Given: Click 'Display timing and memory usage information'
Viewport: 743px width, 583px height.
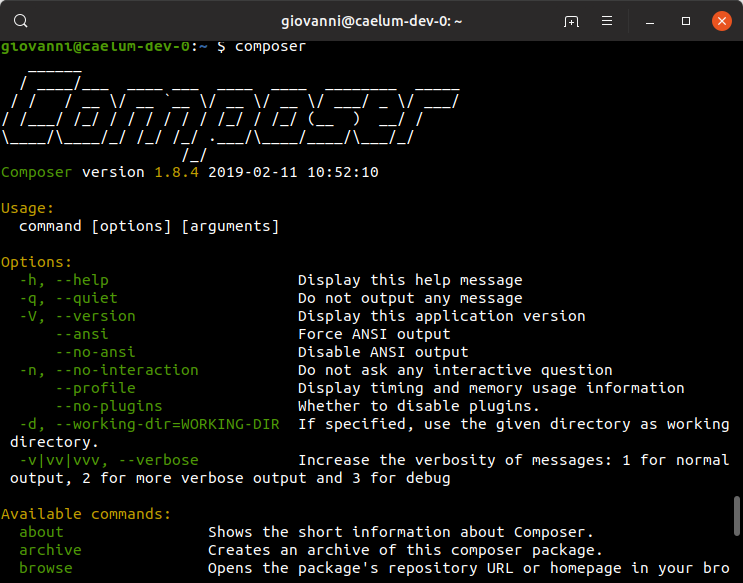Looking at the screenshot, I should click(x=491, y=388).
